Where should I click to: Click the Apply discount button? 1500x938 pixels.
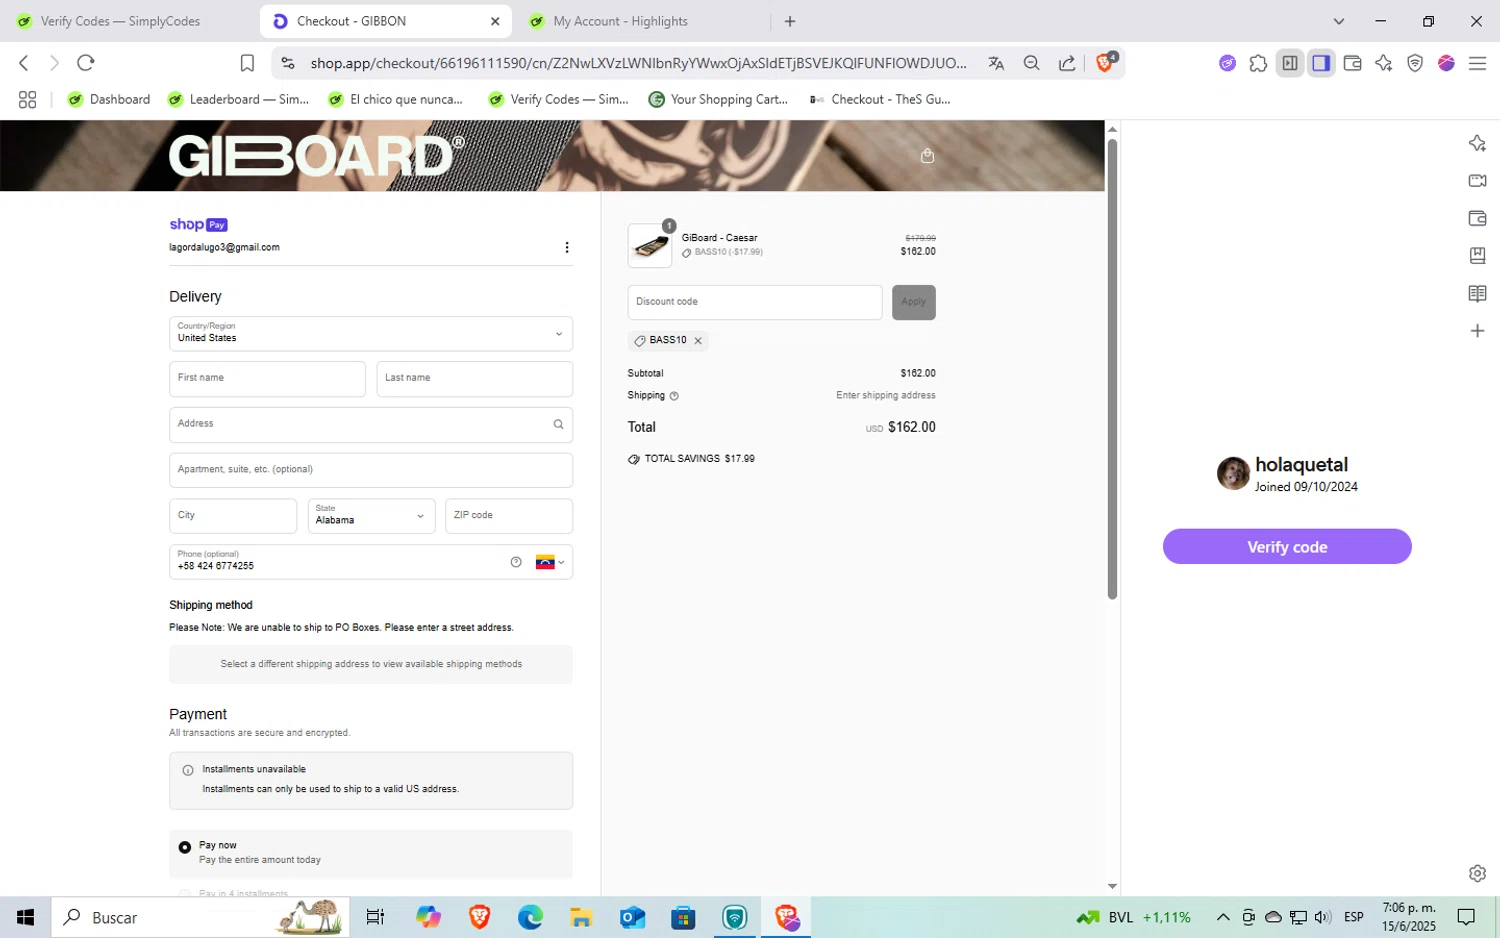tap(914, 302)
